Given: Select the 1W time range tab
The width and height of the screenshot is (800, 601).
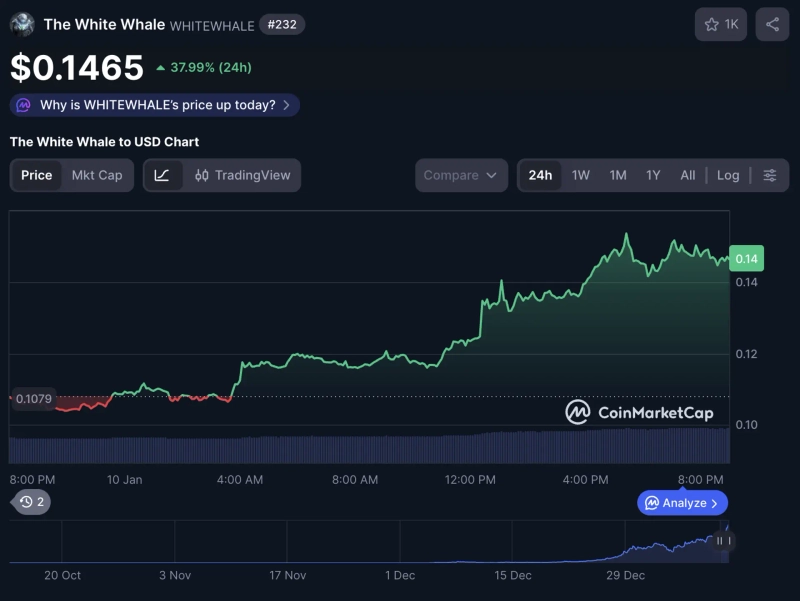Looking at the screenshot, I should [581, 175].
